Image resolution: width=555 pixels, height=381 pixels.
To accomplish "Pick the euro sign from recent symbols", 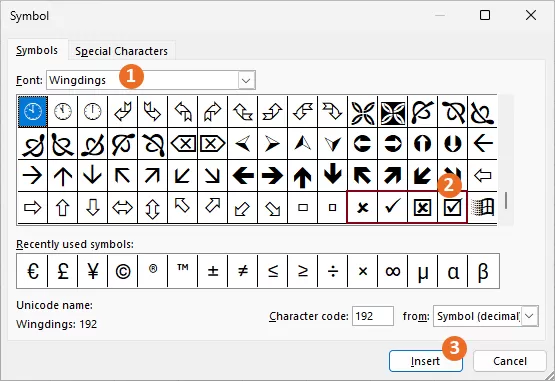I will [33, 271].
